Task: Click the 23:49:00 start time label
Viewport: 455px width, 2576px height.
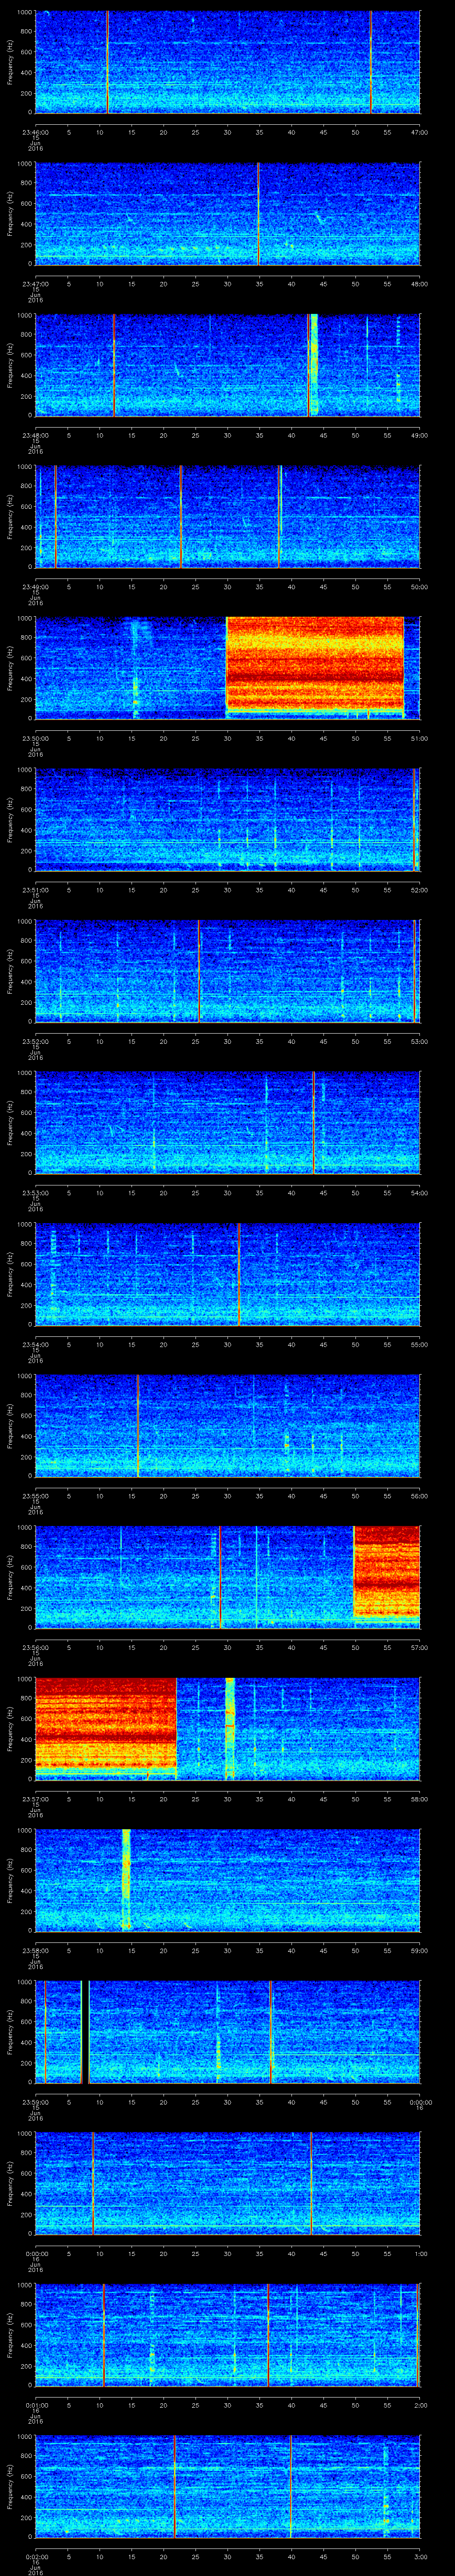Action: (35, 587)
